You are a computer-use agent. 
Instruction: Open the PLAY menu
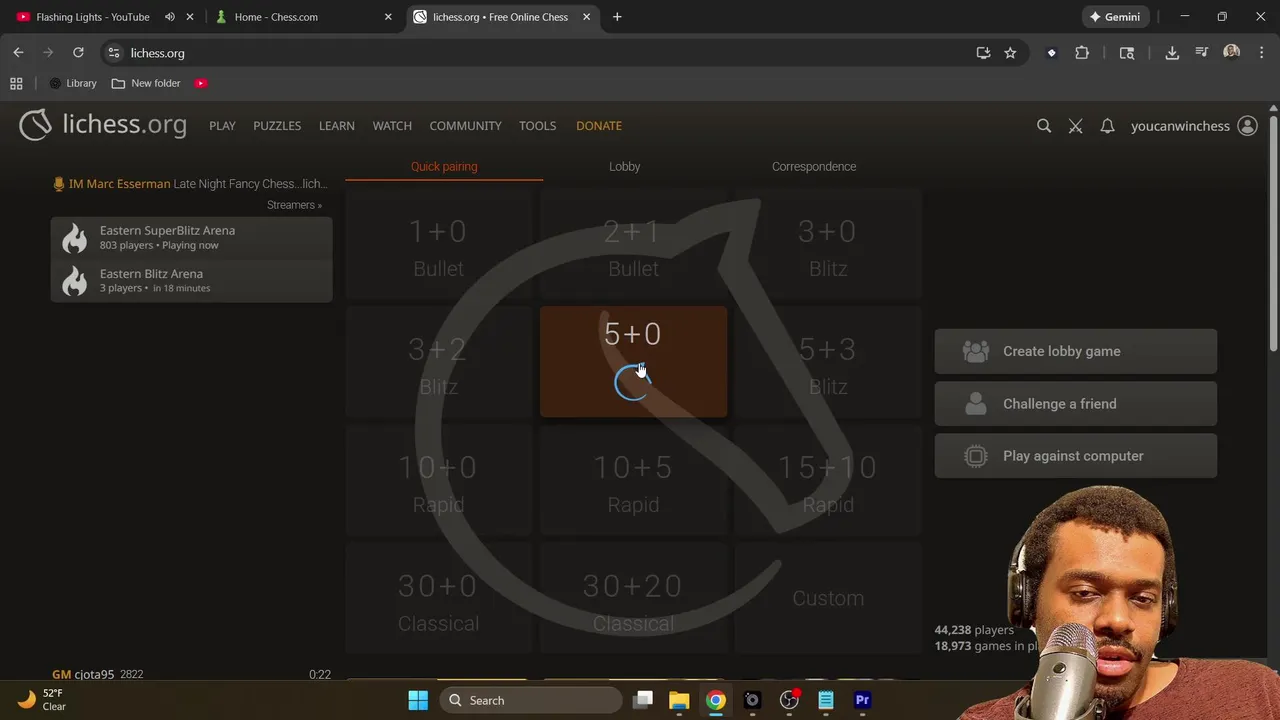pos(222,126)
